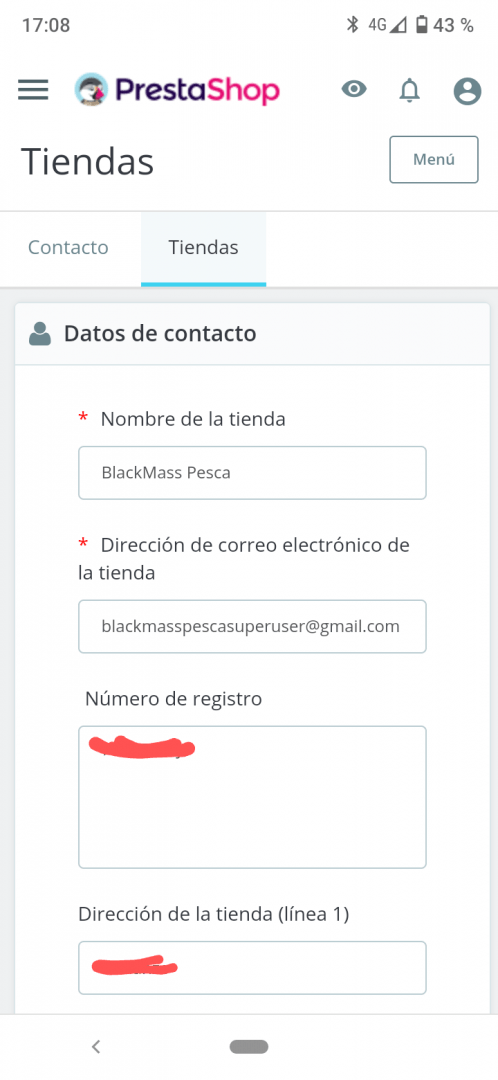498x1080 pixels.
Task: Click the Bluetooth status icon
Action: (353, 25)
